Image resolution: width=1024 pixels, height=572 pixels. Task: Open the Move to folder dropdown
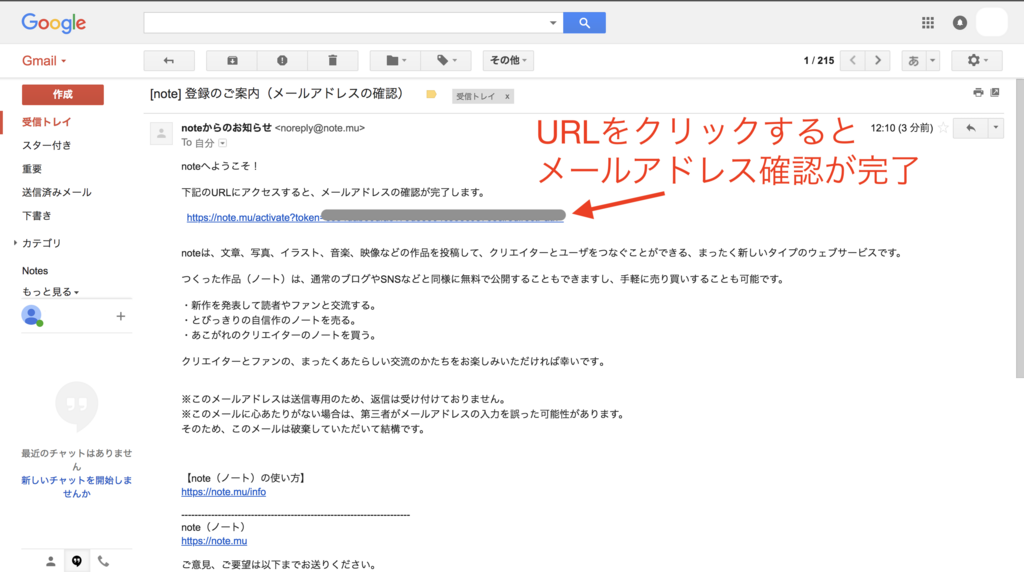coord(395,60)
